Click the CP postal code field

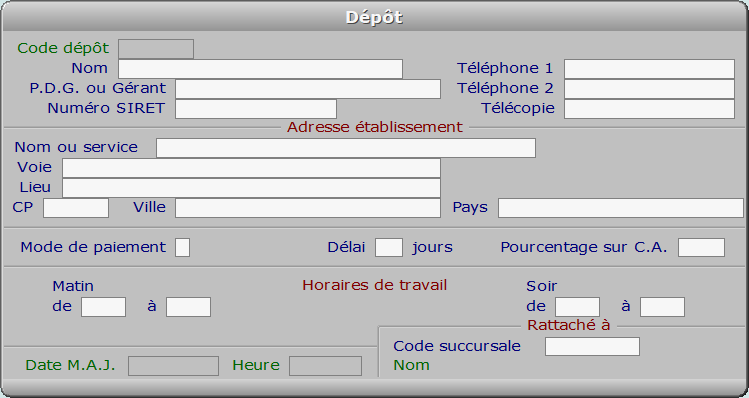point(76,208)
